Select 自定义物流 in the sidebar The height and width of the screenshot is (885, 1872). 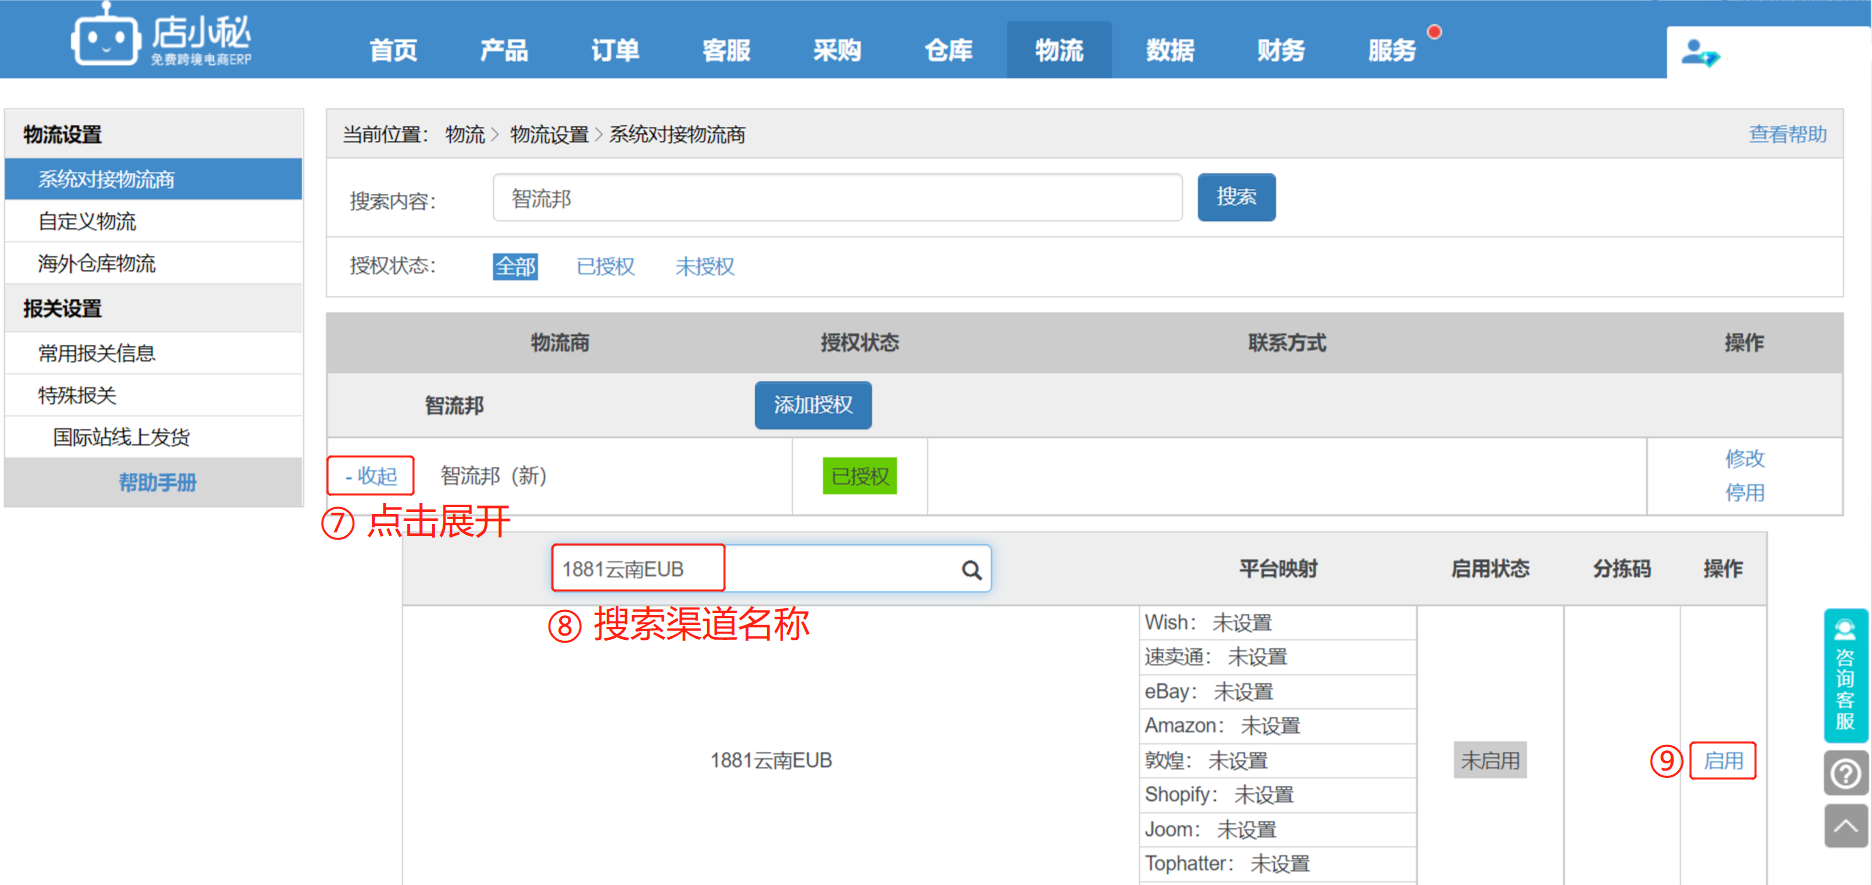154,221
